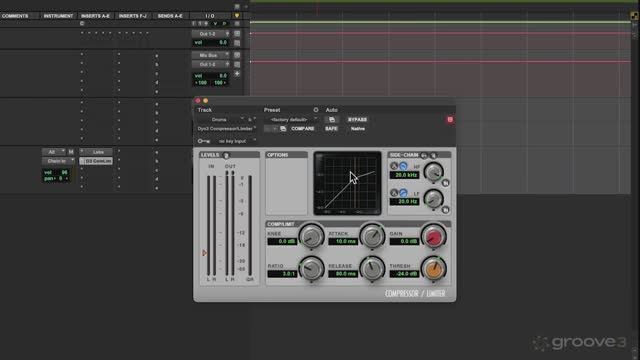
Task: Toggle the HF side-chain filter IN button
Action: click(445, 183)
